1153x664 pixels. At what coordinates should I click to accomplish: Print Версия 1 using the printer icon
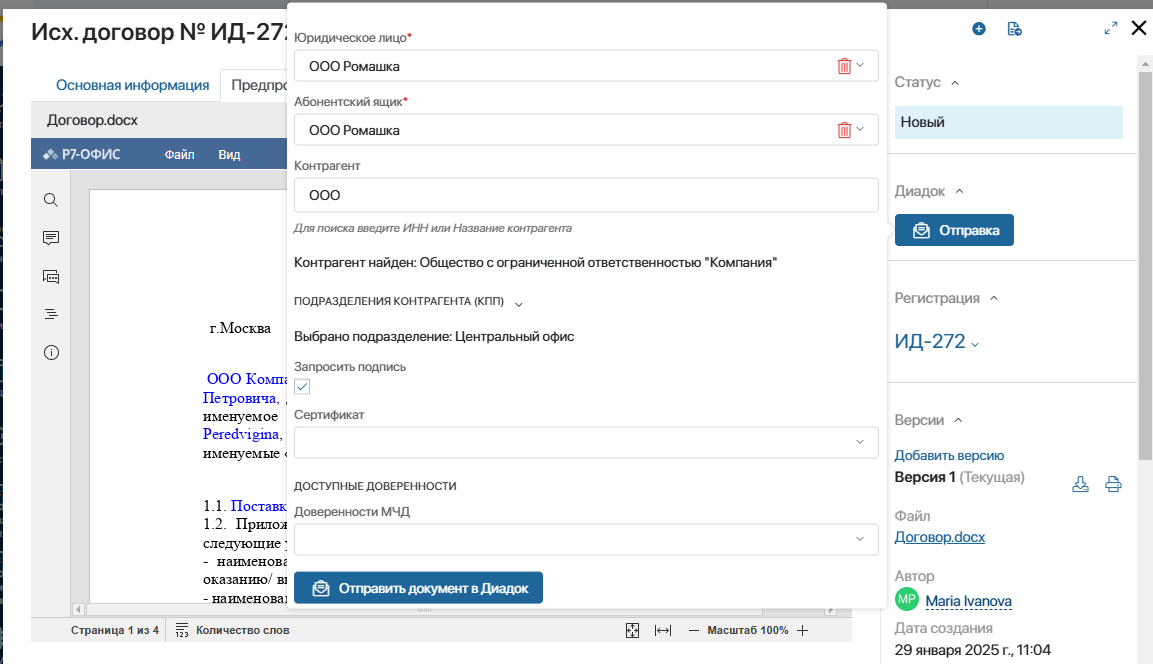(x=1113, y=484)
